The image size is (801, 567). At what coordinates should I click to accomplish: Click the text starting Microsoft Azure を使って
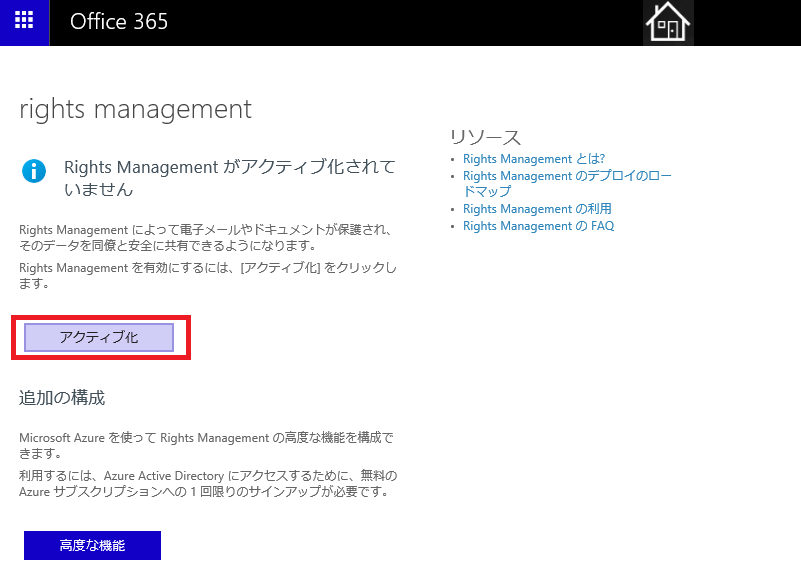coord(206,445)
